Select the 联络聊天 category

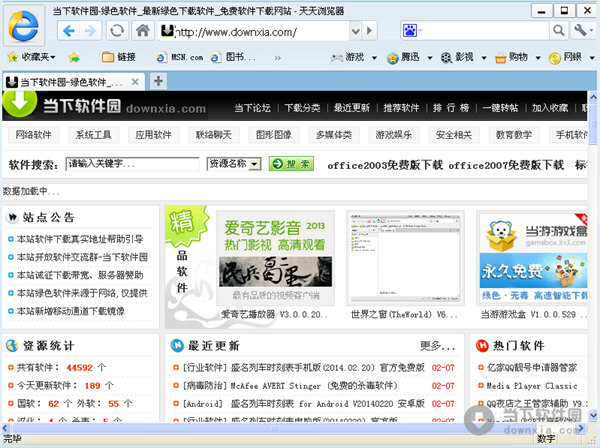pyautogui.click(x=214, y=135)
